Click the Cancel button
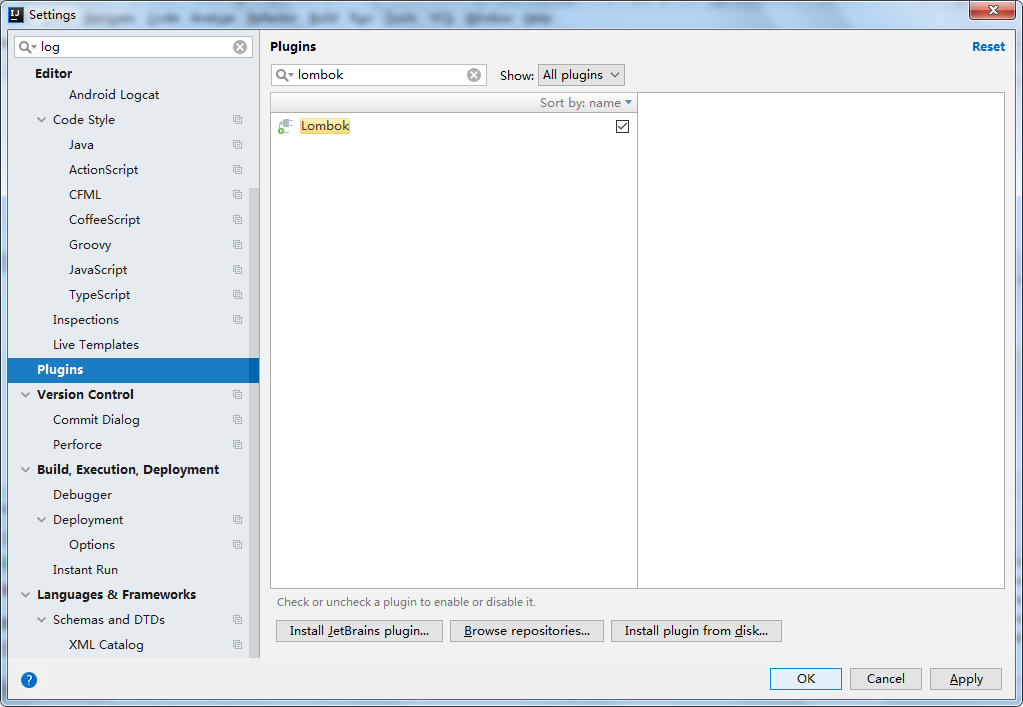The image size is (1023, 707). (885, 679)
